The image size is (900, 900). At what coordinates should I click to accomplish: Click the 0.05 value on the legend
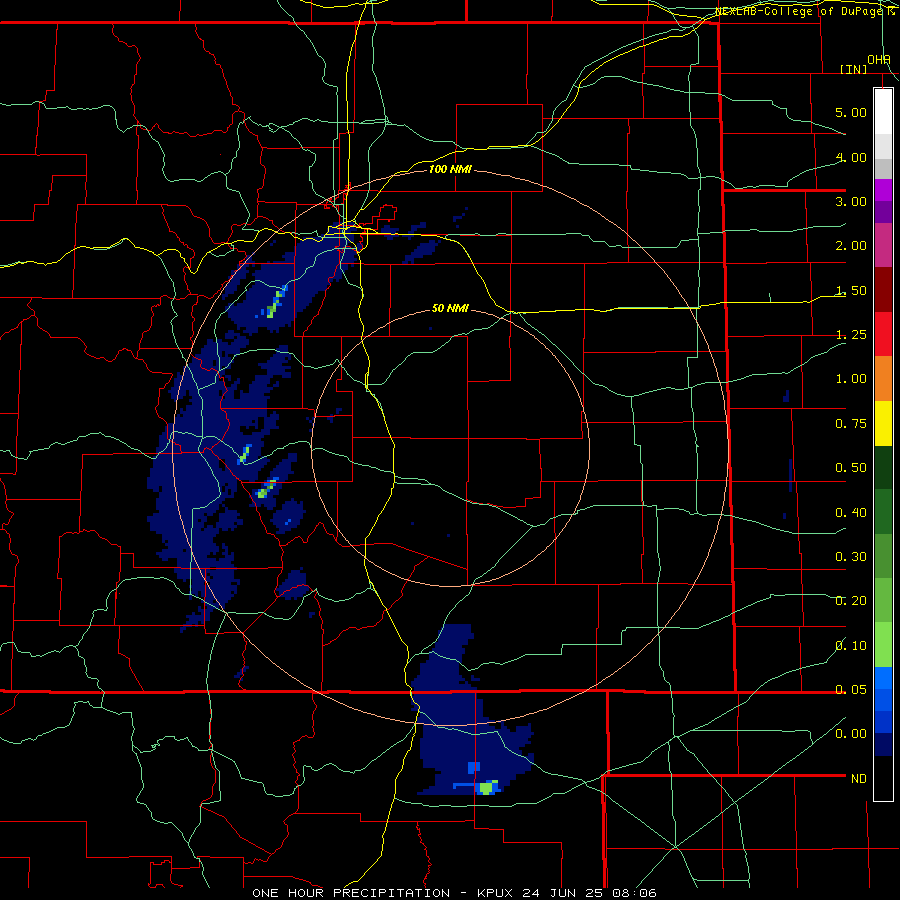click(x=851, y=689)
